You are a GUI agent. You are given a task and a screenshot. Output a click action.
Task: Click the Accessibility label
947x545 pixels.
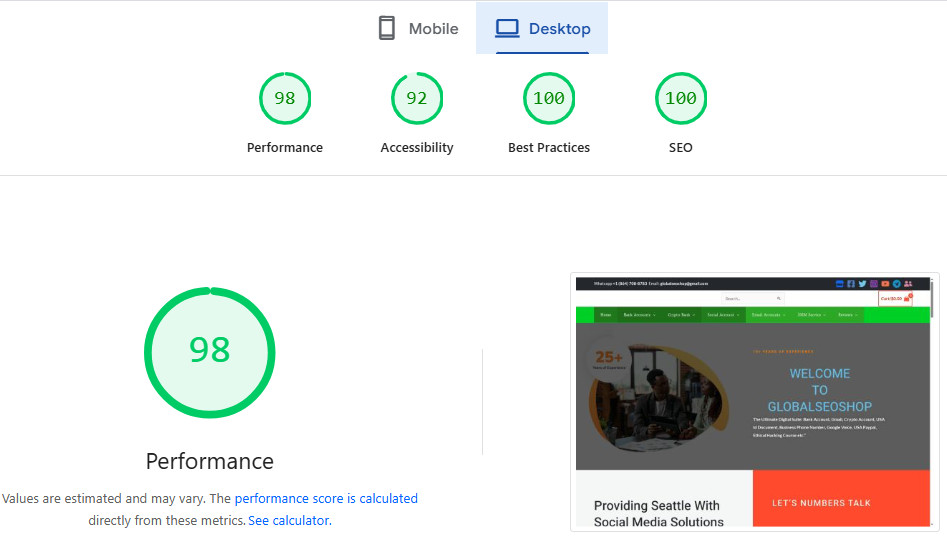[x=417, y=148]
